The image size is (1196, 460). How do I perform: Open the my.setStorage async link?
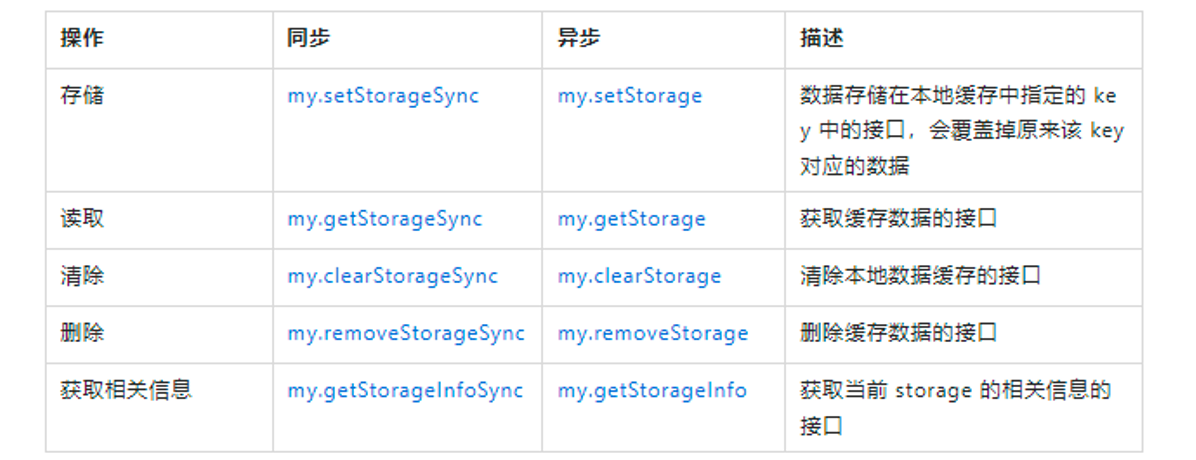[629, 96]
